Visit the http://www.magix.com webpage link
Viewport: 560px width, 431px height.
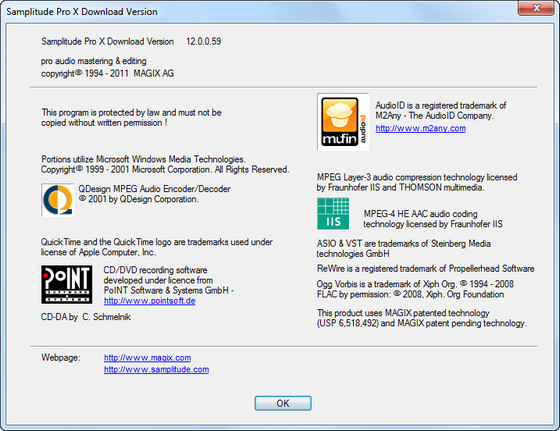[148, 357]
